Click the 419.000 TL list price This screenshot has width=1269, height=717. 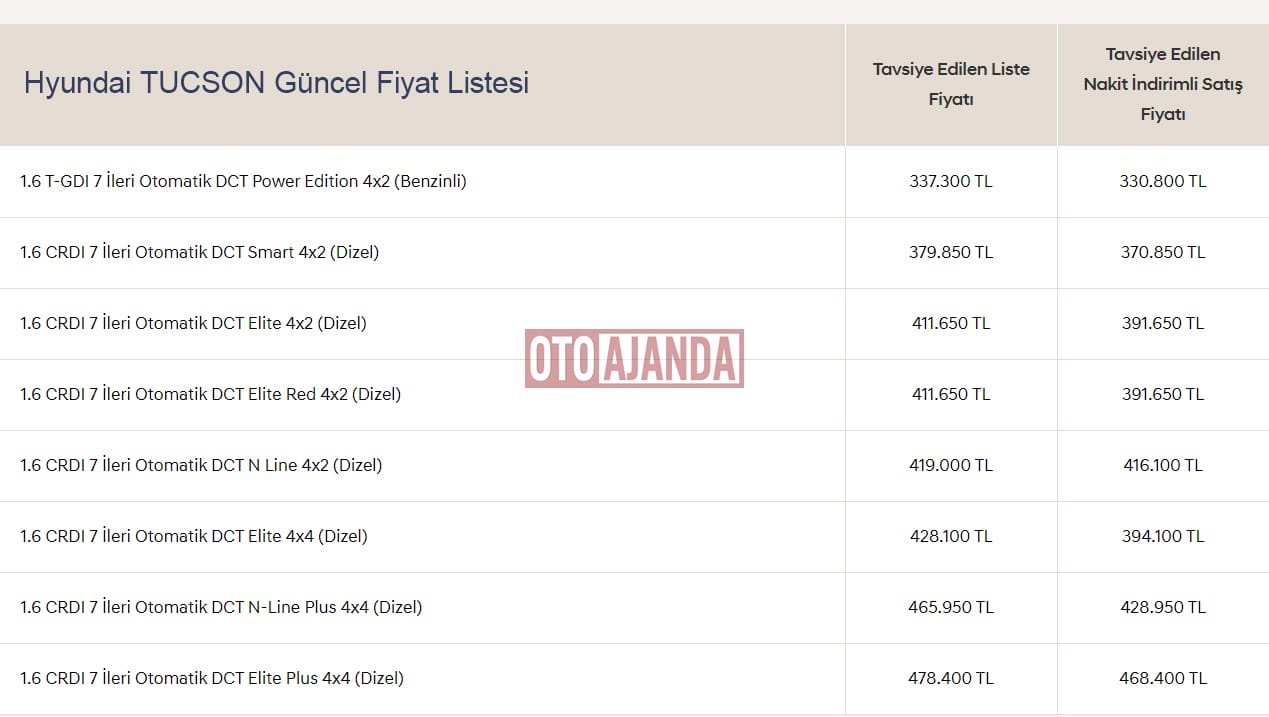click(951, 465)
